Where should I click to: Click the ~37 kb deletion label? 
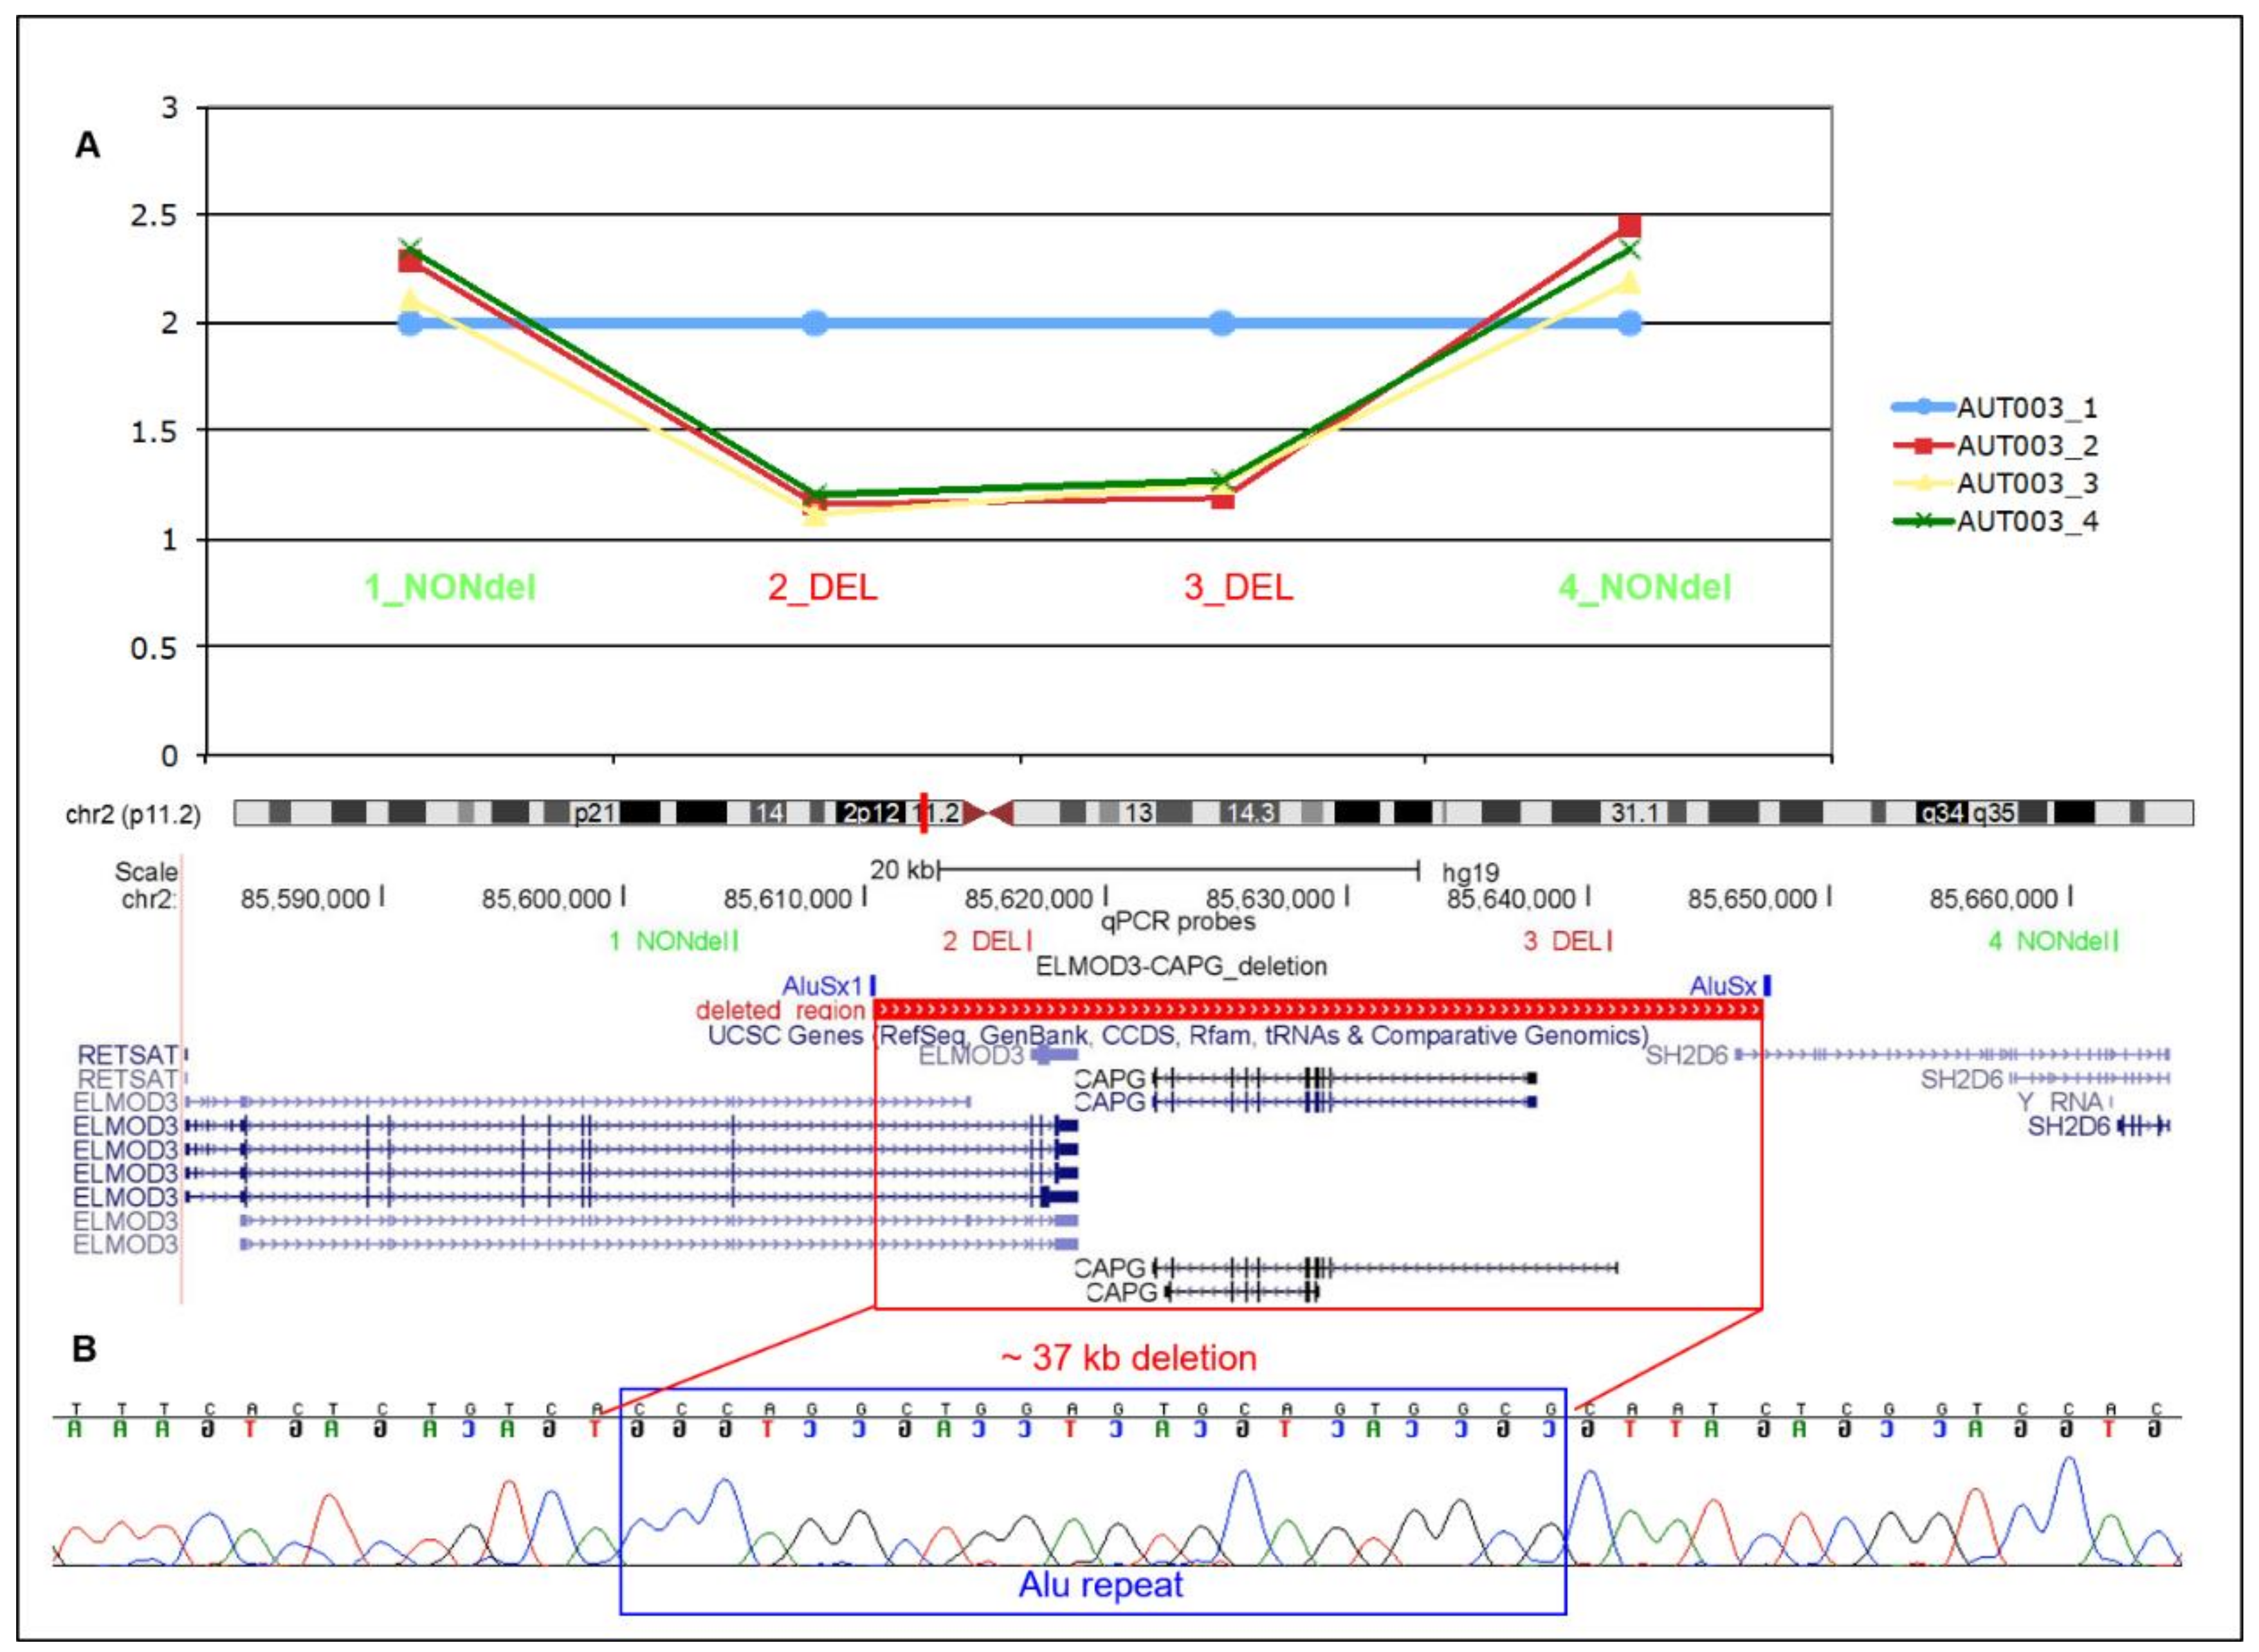(1128, 1358)
